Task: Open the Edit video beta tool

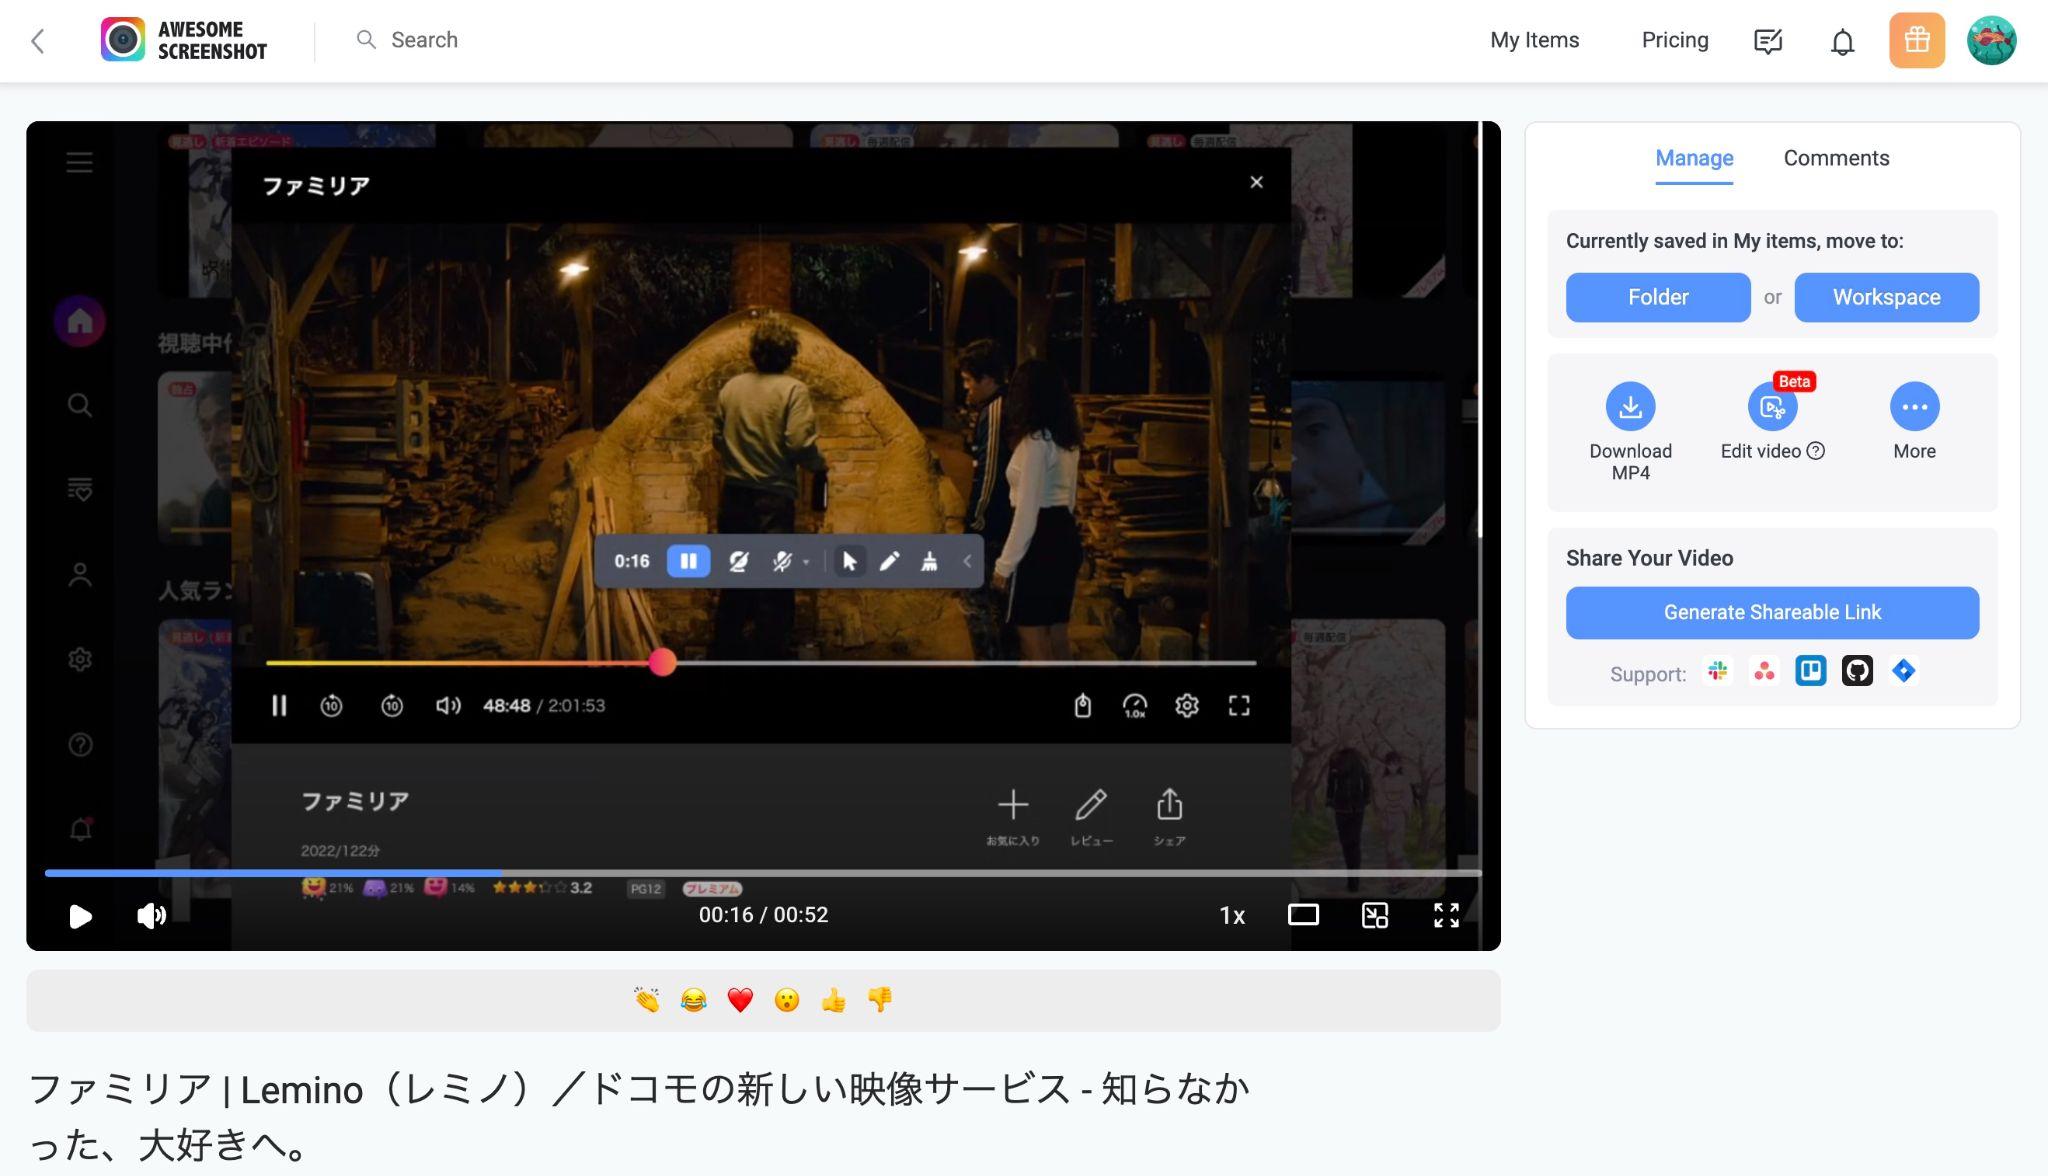Action: 1772,407
